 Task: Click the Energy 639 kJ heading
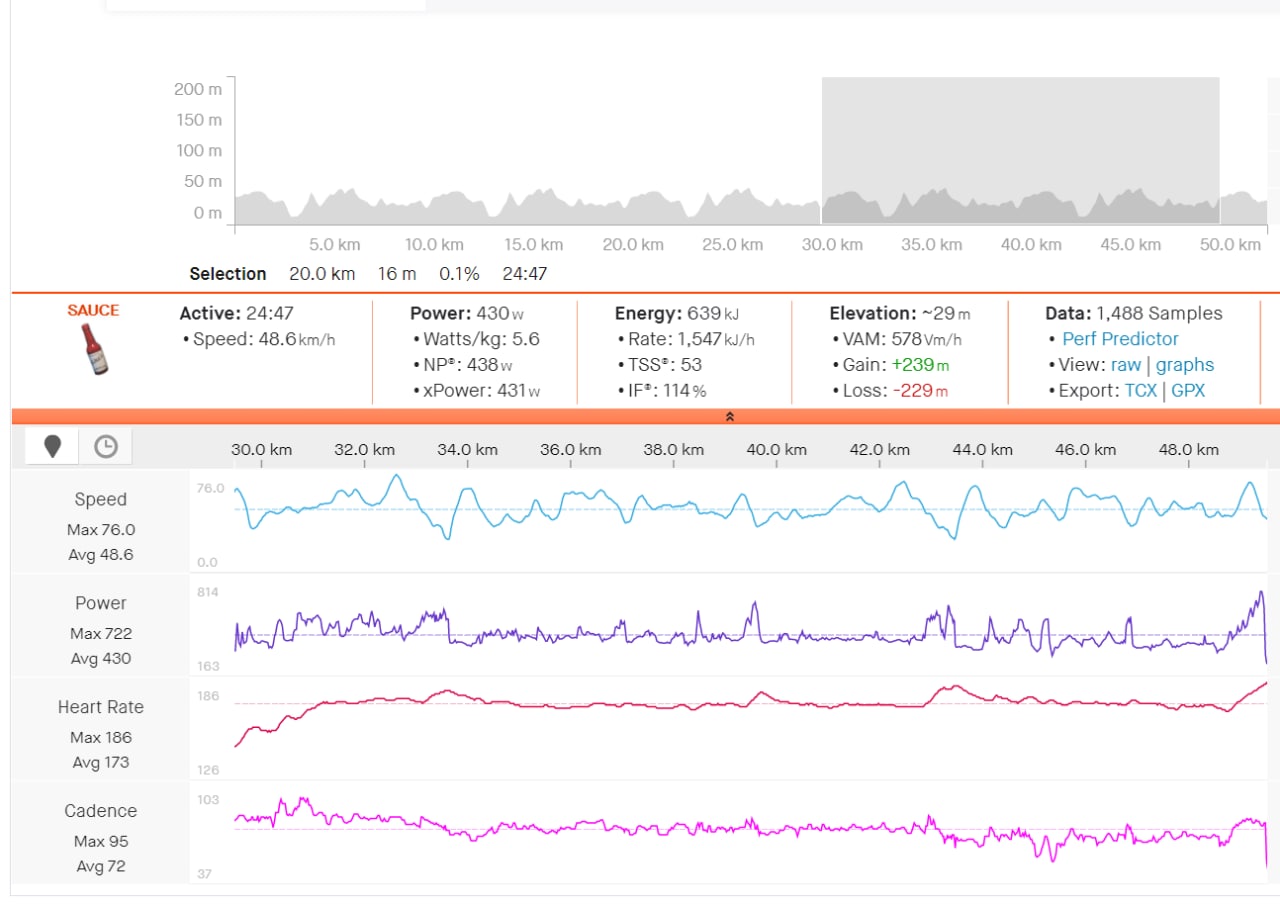[x=677, y=313]
